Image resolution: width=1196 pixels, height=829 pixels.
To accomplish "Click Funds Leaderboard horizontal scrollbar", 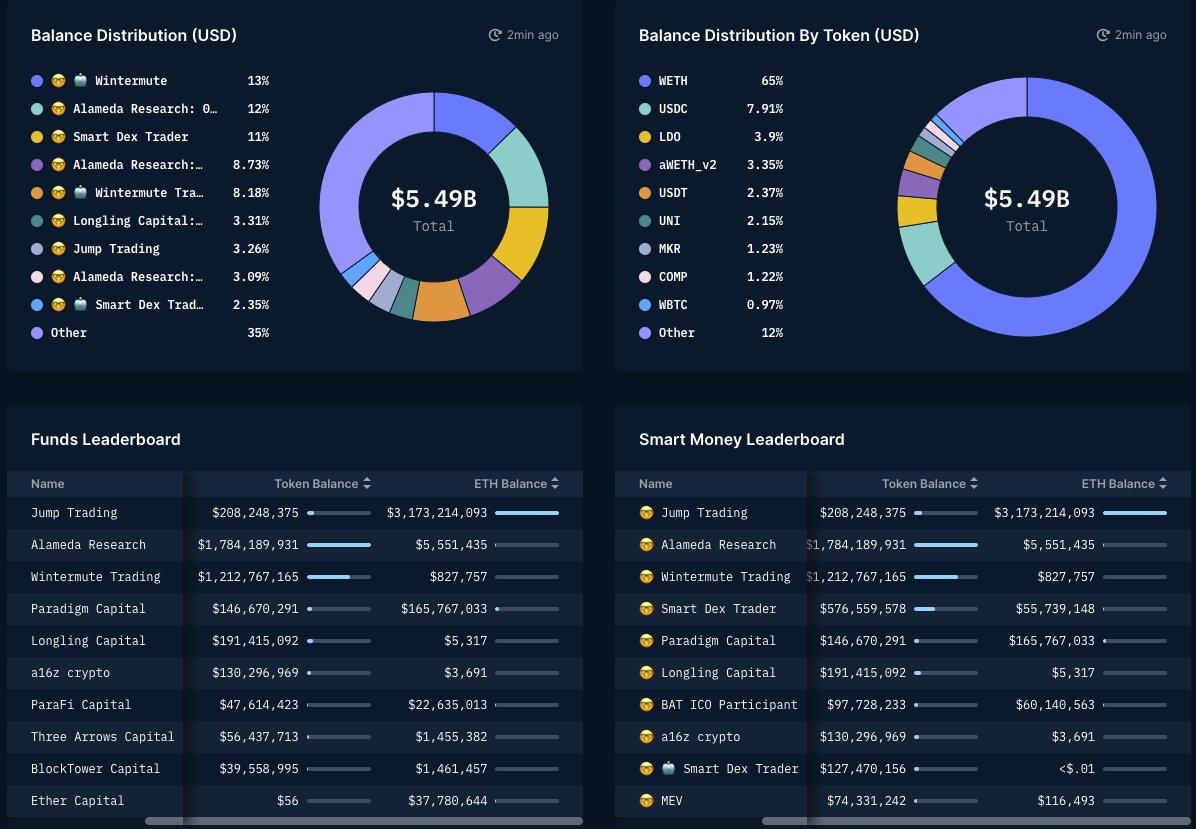I will 364,821.
